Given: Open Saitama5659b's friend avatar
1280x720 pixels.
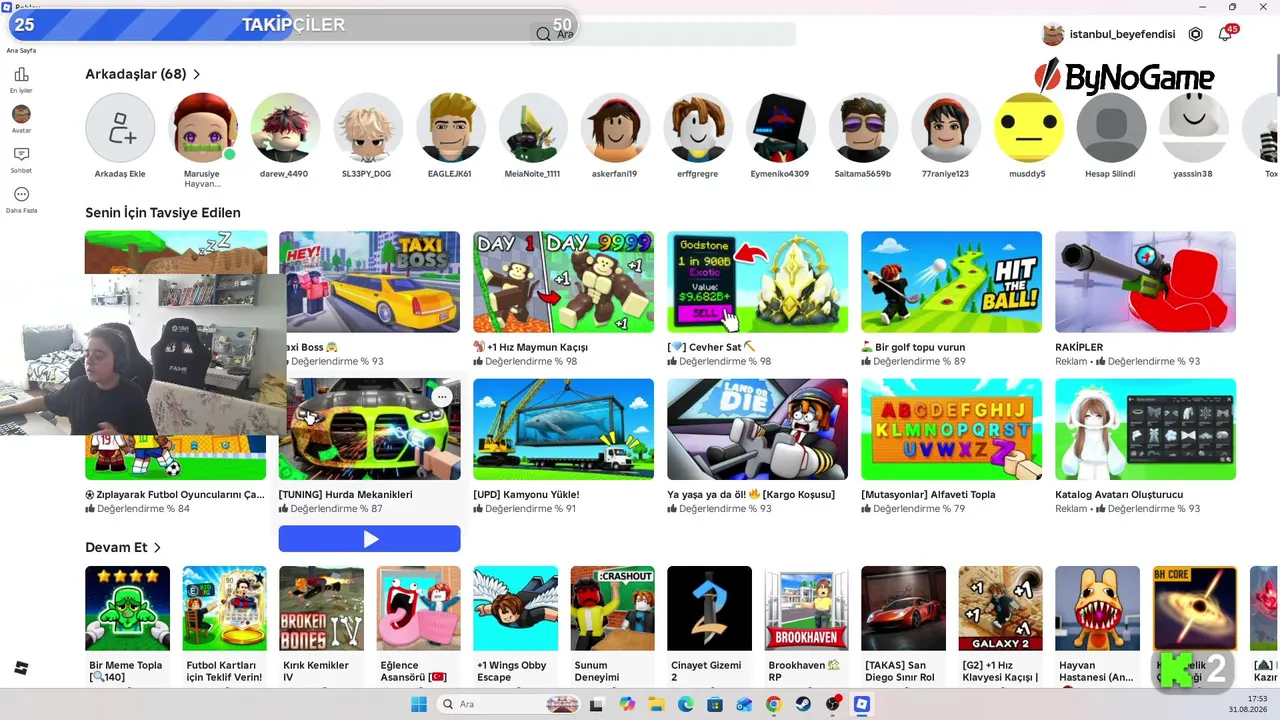Looking at the screenshot, I should 863,128.
